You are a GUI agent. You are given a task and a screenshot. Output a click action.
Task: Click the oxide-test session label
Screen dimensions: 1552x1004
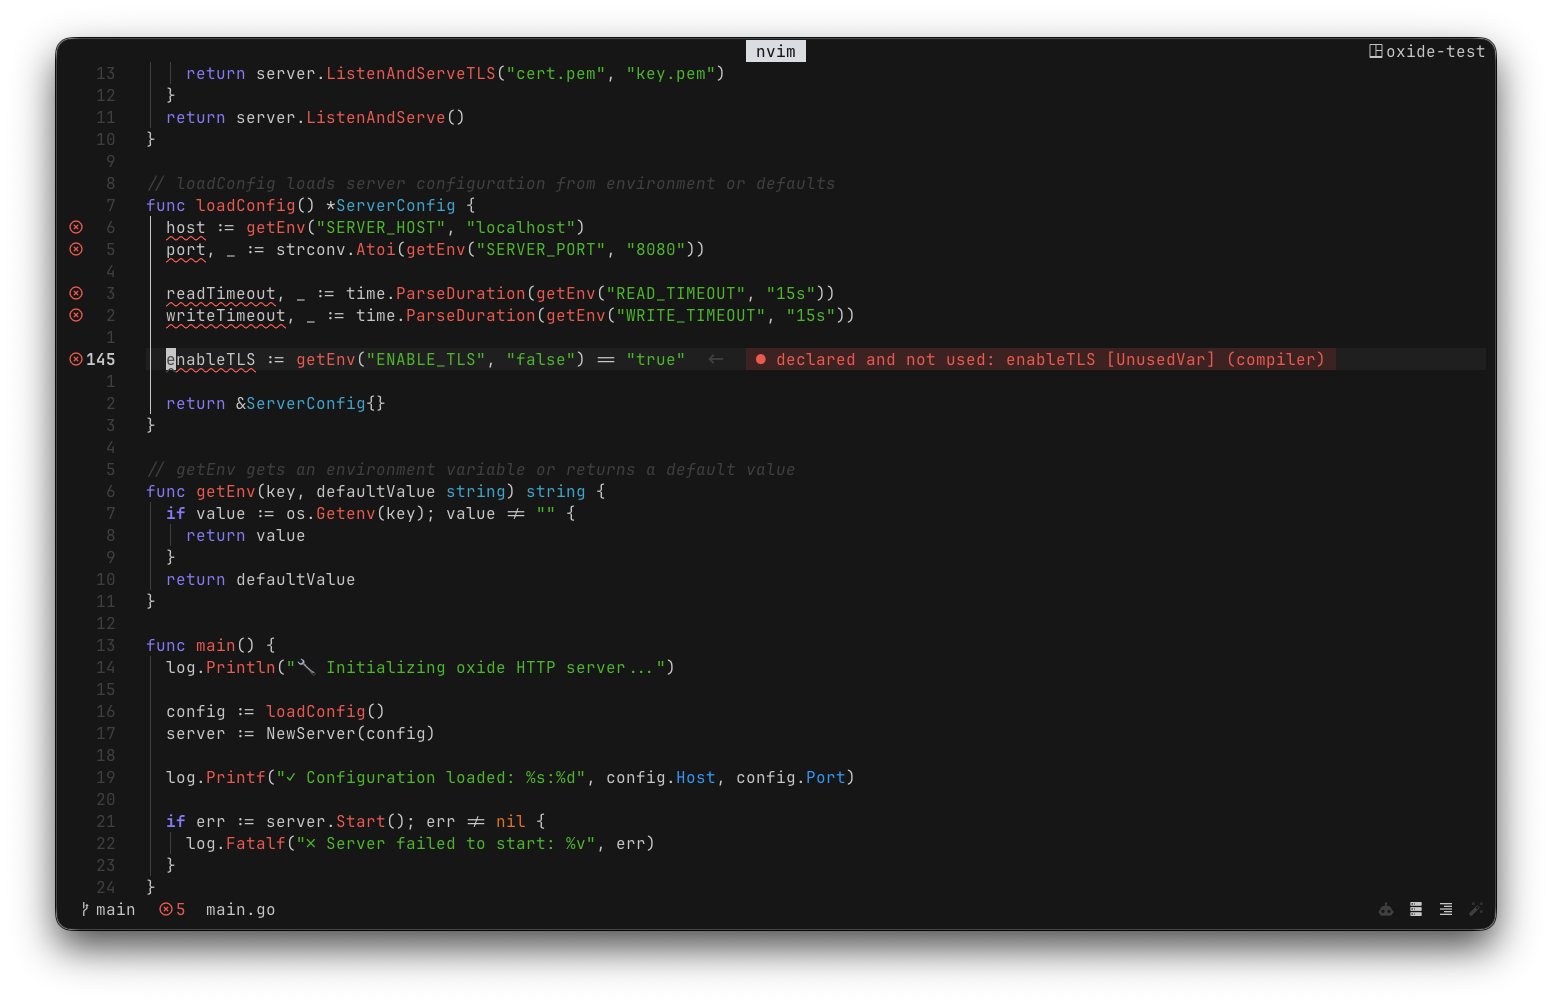point(1435,51)
